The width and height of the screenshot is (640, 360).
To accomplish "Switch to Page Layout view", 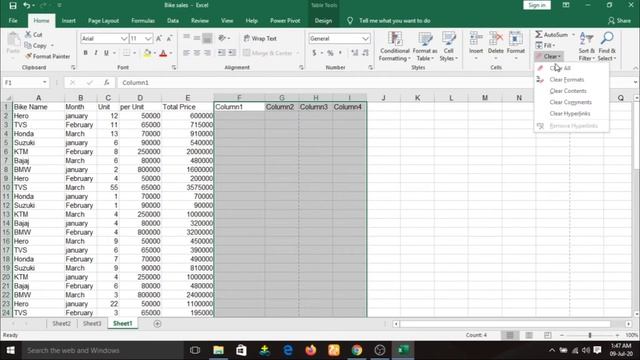I will (x=529, y=335).
